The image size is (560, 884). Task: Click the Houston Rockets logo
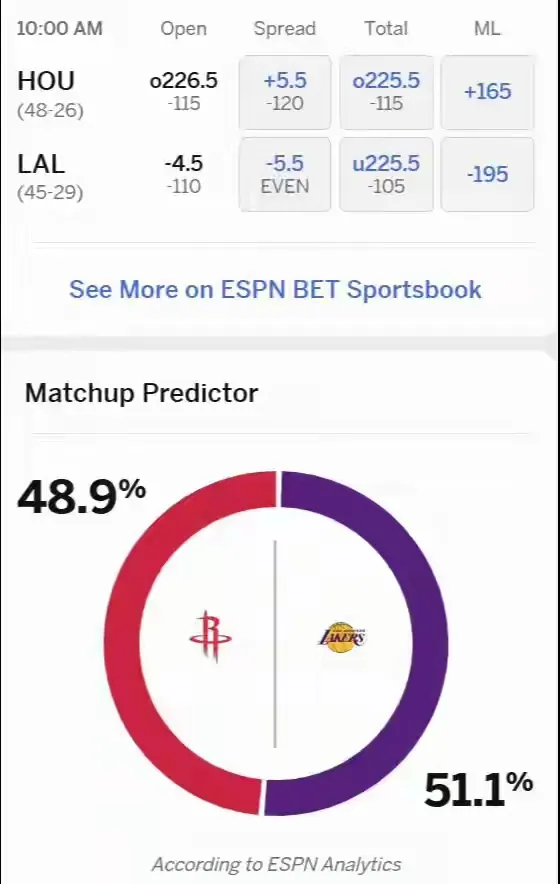tap(210, 636)
